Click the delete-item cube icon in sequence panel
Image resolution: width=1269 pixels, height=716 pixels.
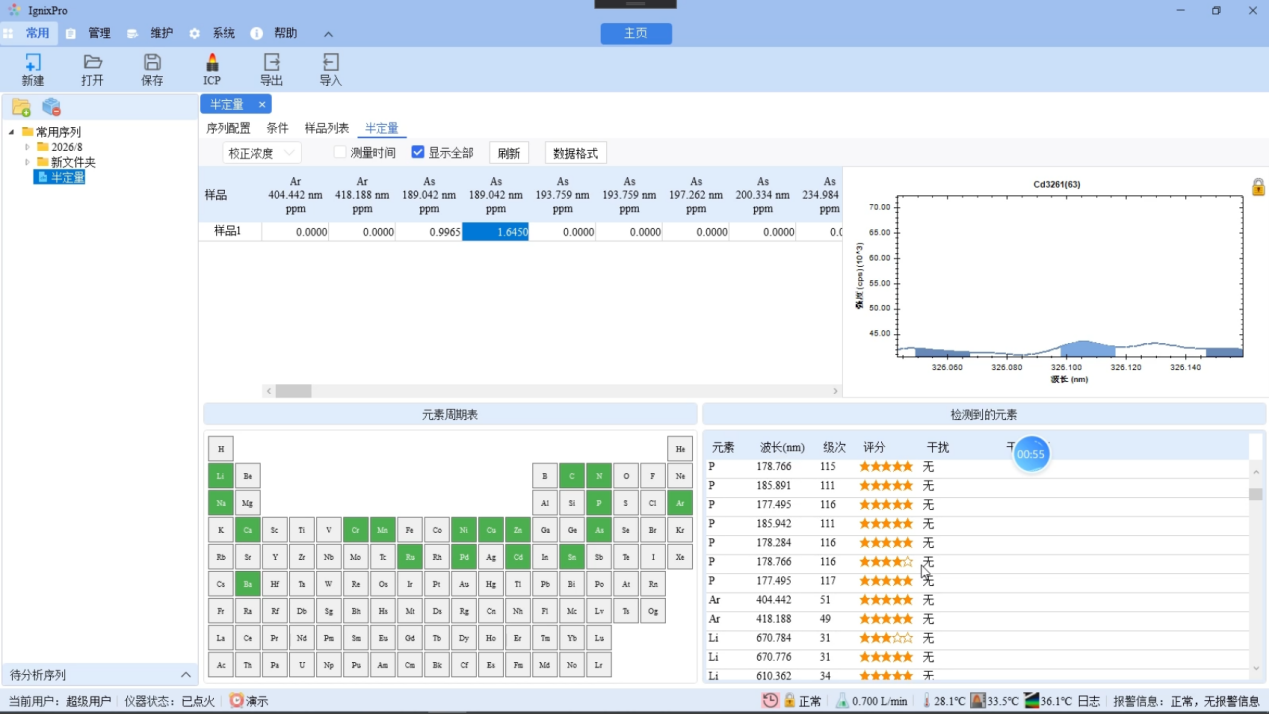pyautogui.click(x=52, y=107)
